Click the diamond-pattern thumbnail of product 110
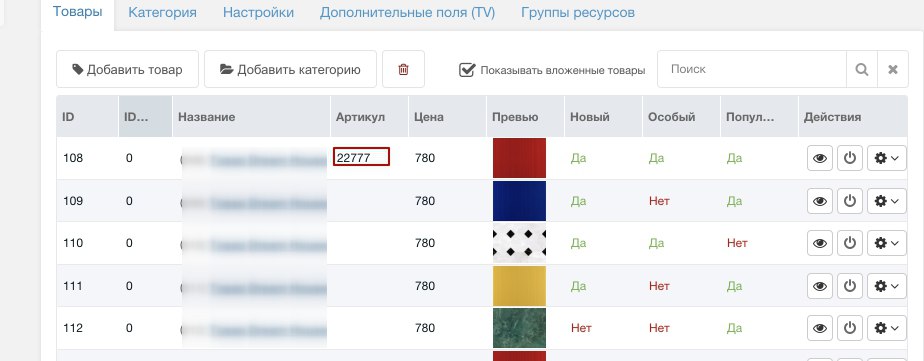Screen dimensions: 924x361 coord(519,243)
